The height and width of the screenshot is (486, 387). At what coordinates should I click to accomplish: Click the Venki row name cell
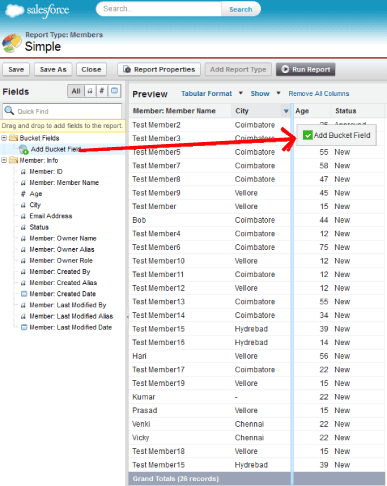[141, 424]
